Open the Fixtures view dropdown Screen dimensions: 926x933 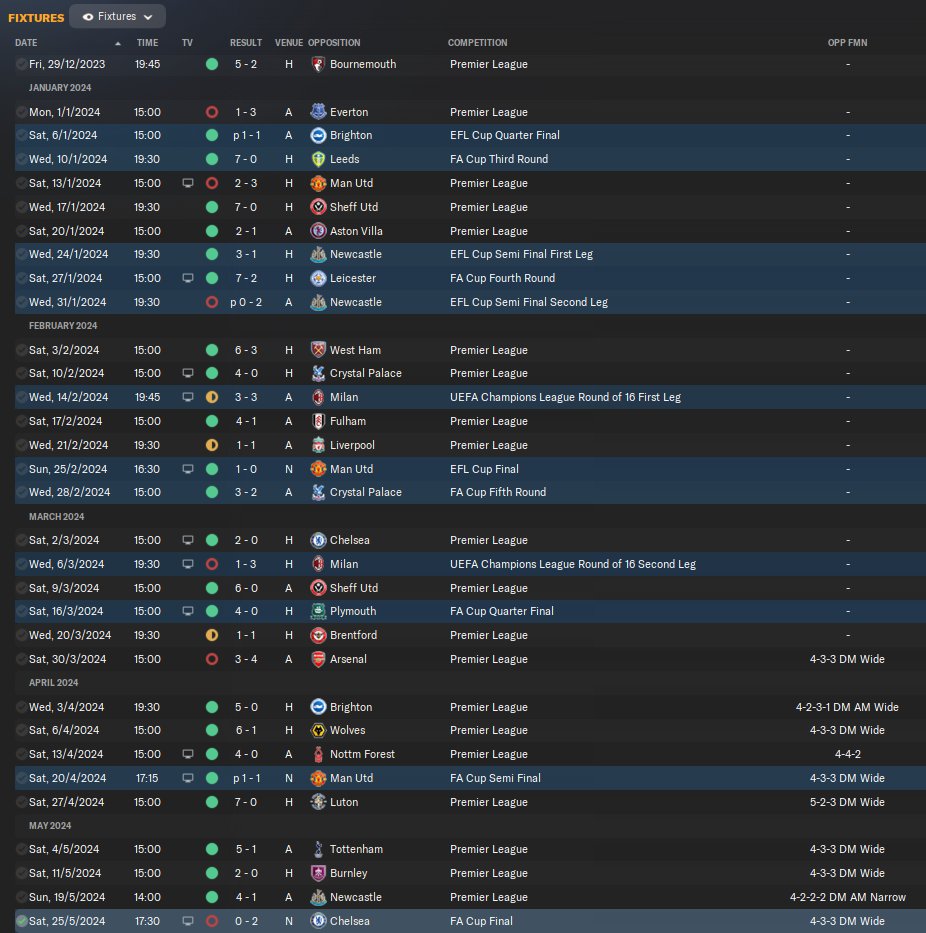tap(117, 17)
